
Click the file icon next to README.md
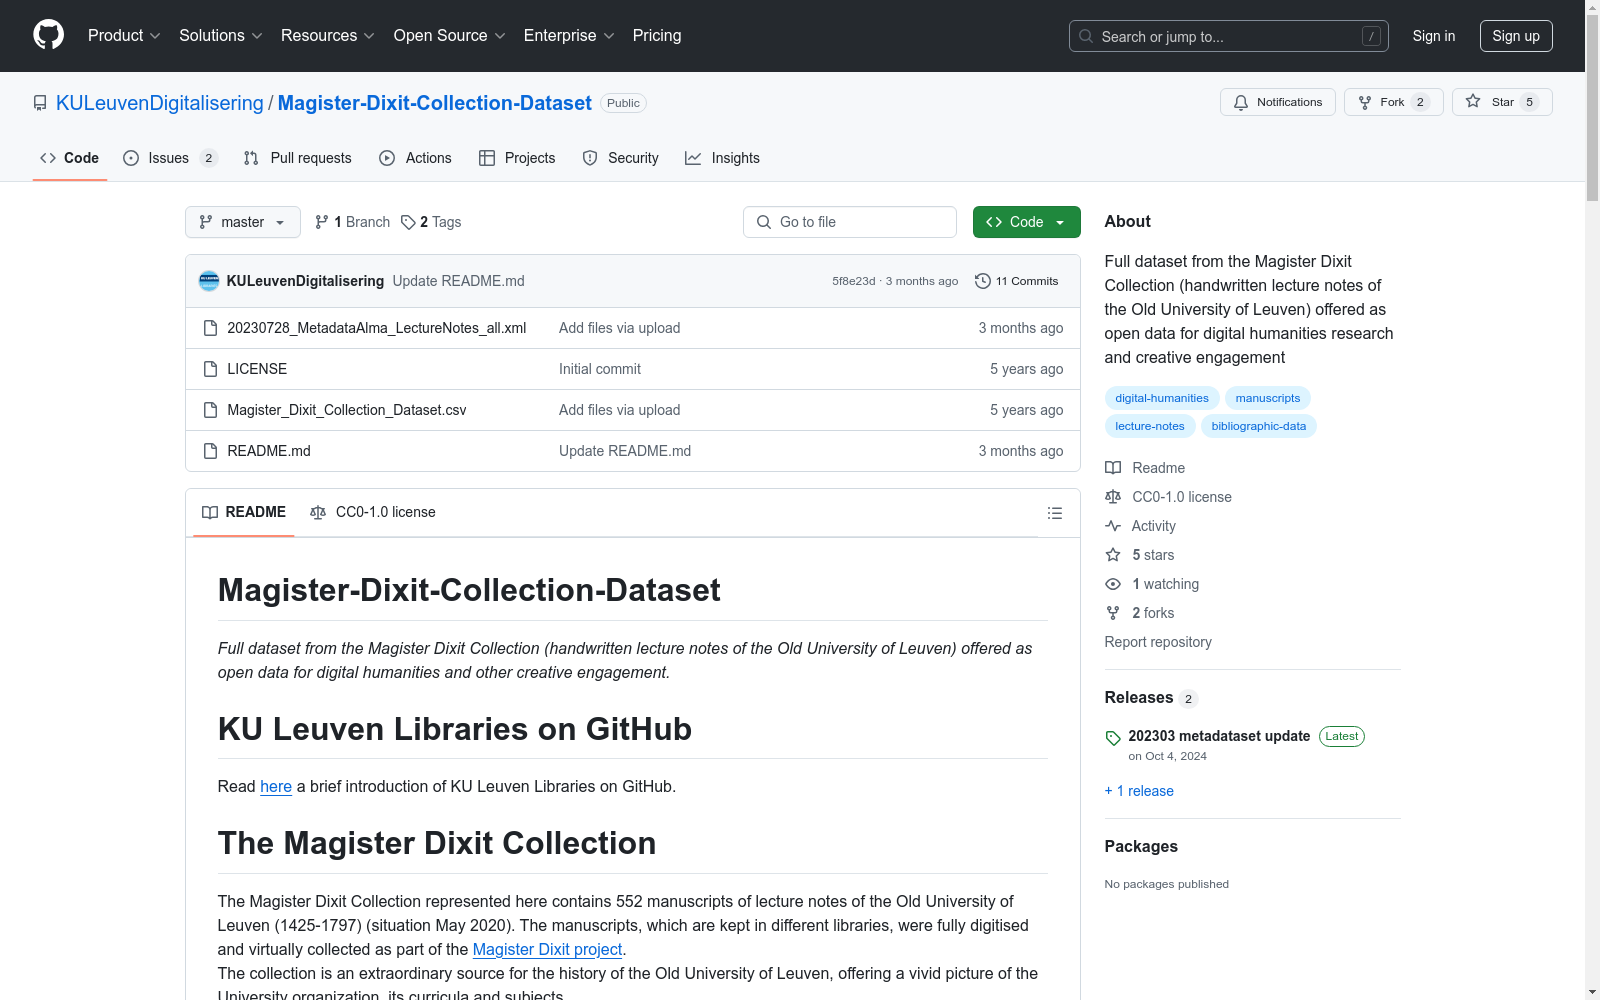(x=210, y=451)
